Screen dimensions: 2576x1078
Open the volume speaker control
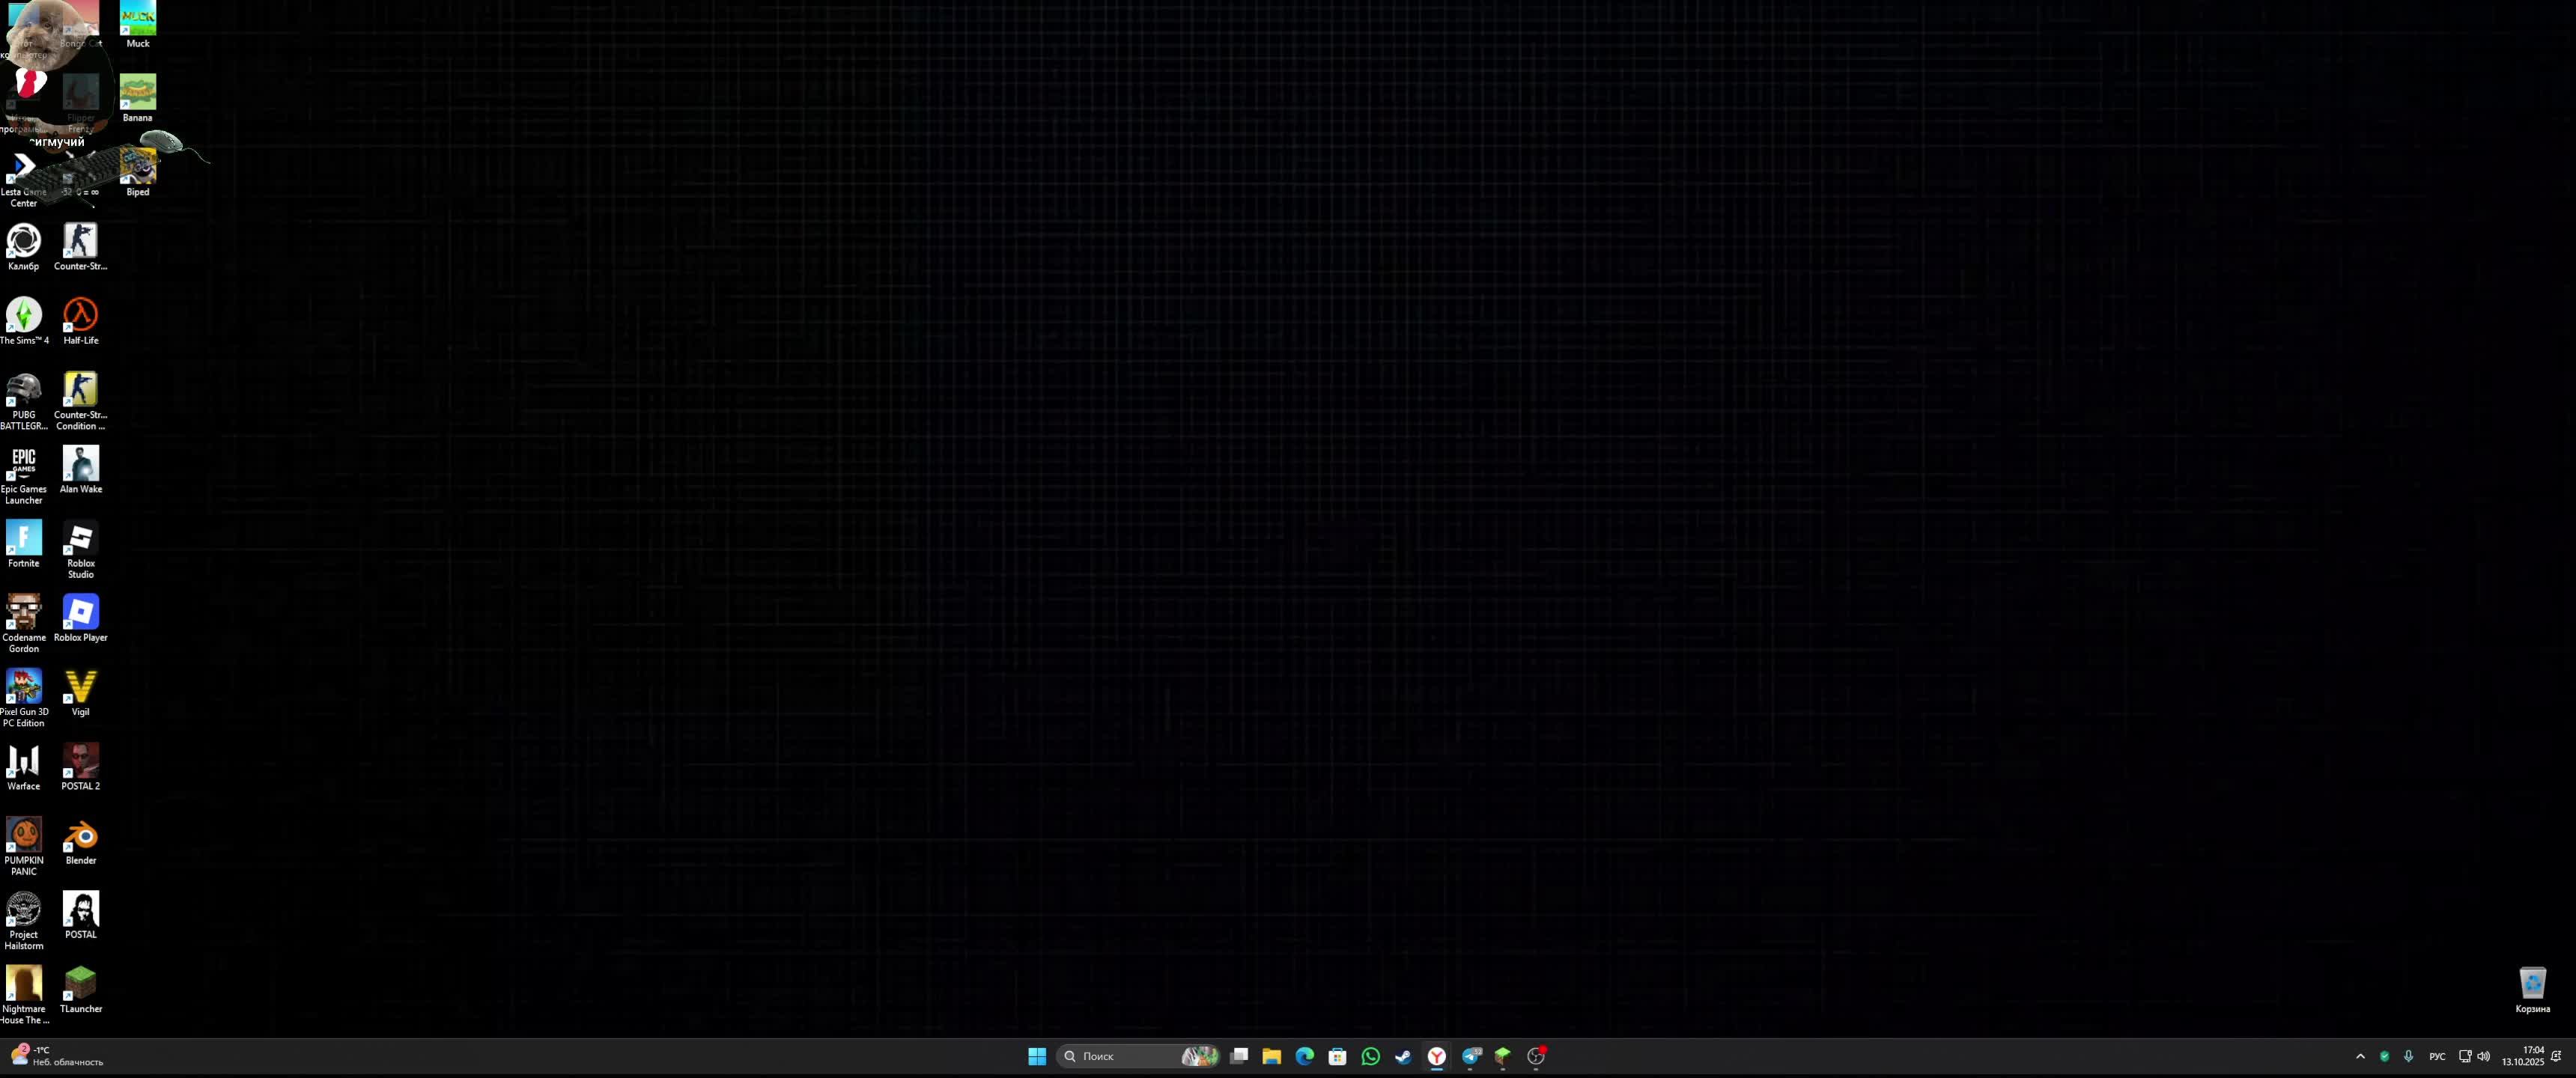(x=2483, y=1056)
